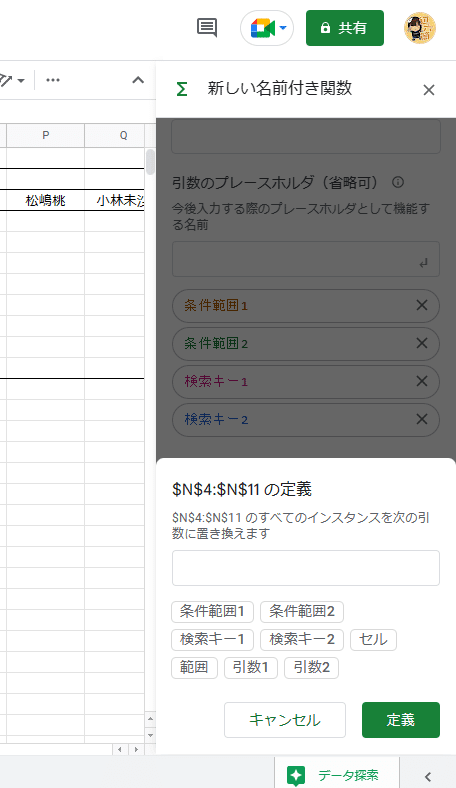456x788 pixels.
Task: Click the $N$4:$N$11 replacement argument input field
Action: tap(306, 568)
